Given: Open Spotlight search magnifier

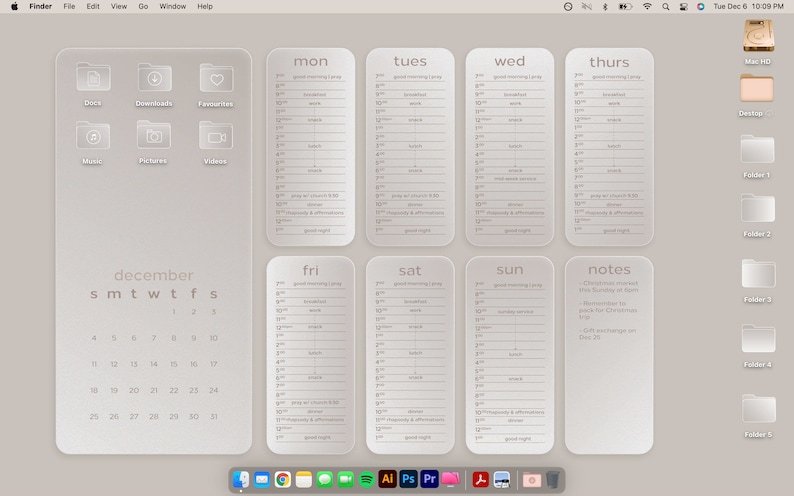Looking at the screenshot, I should pos(666,7).
